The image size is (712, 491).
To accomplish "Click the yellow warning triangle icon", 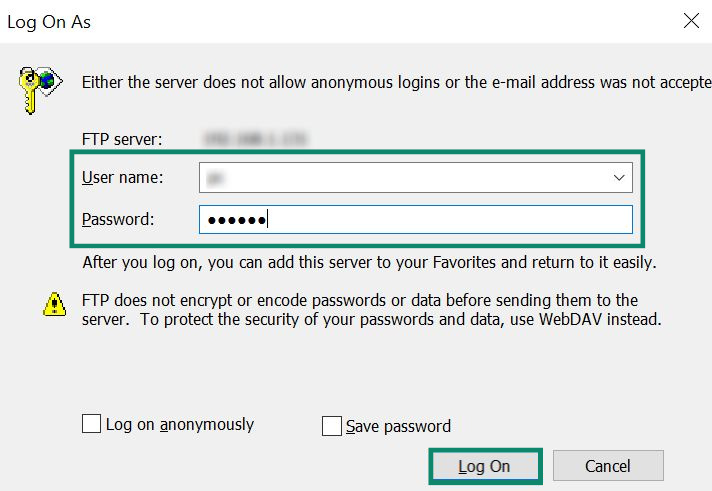I will [x=54, y=304].
